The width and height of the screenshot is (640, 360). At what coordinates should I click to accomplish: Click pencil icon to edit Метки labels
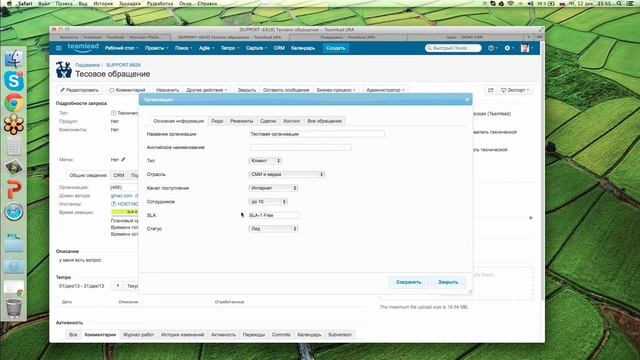123,160
